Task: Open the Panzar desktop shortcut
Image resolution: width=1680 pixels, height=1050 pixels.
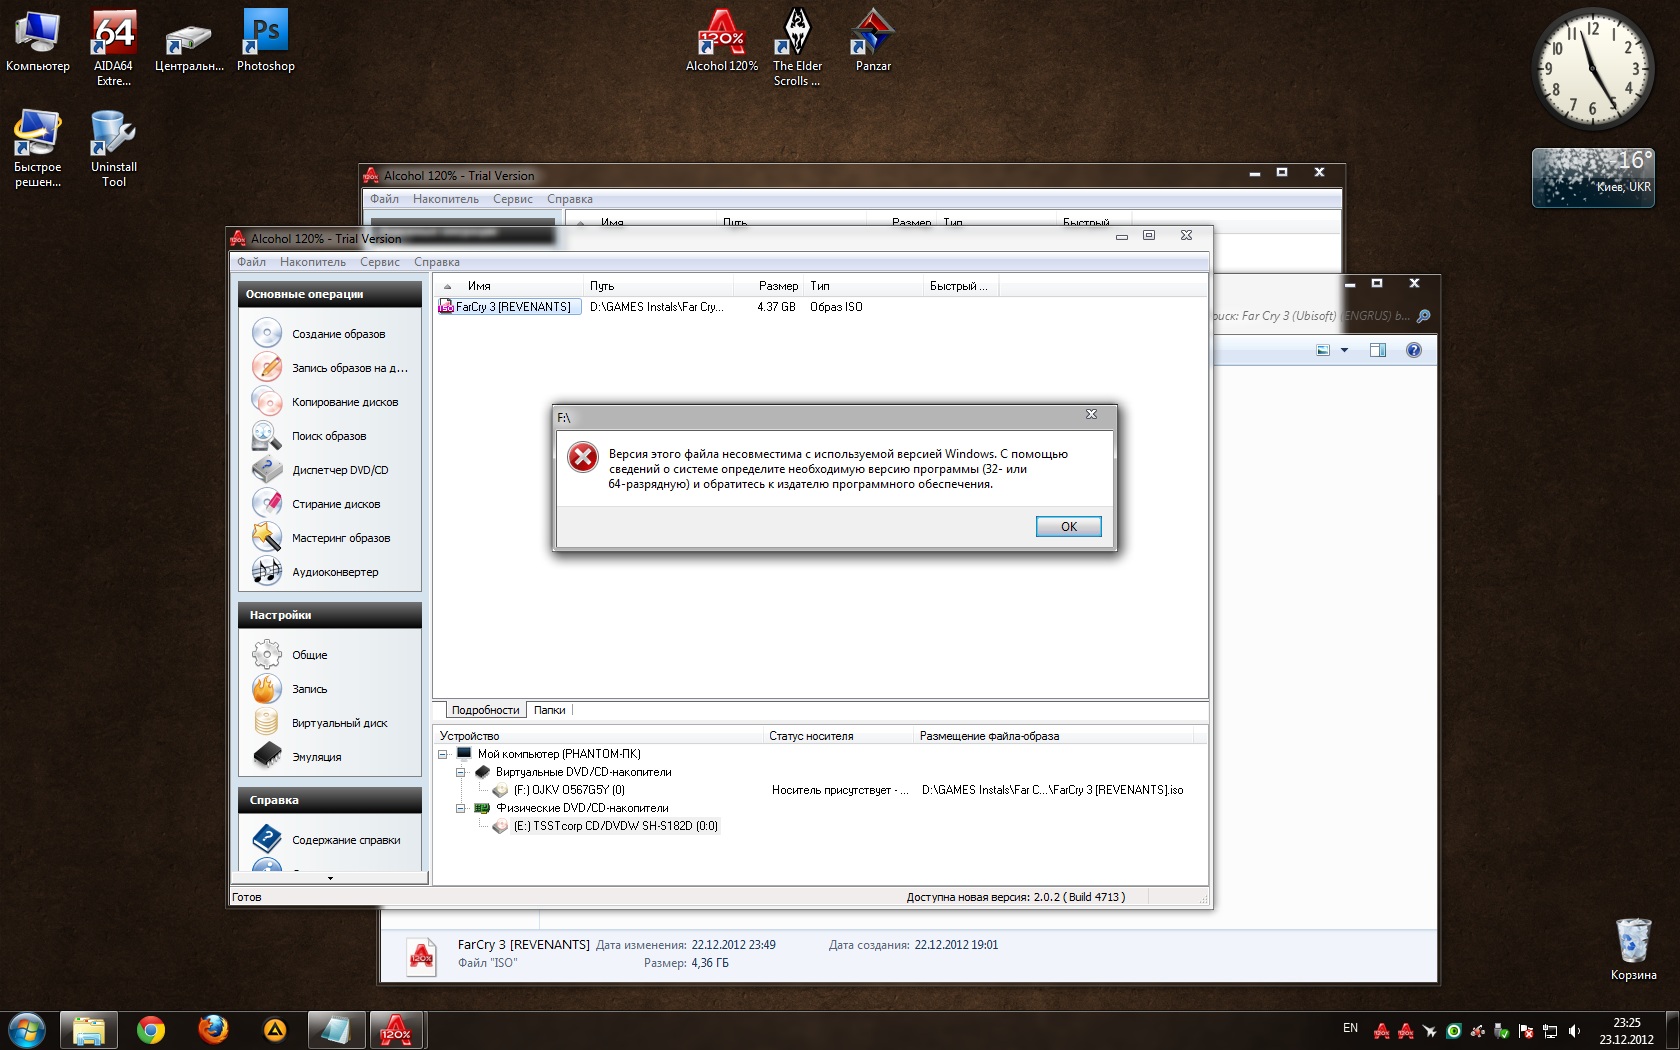Action: 873,42
